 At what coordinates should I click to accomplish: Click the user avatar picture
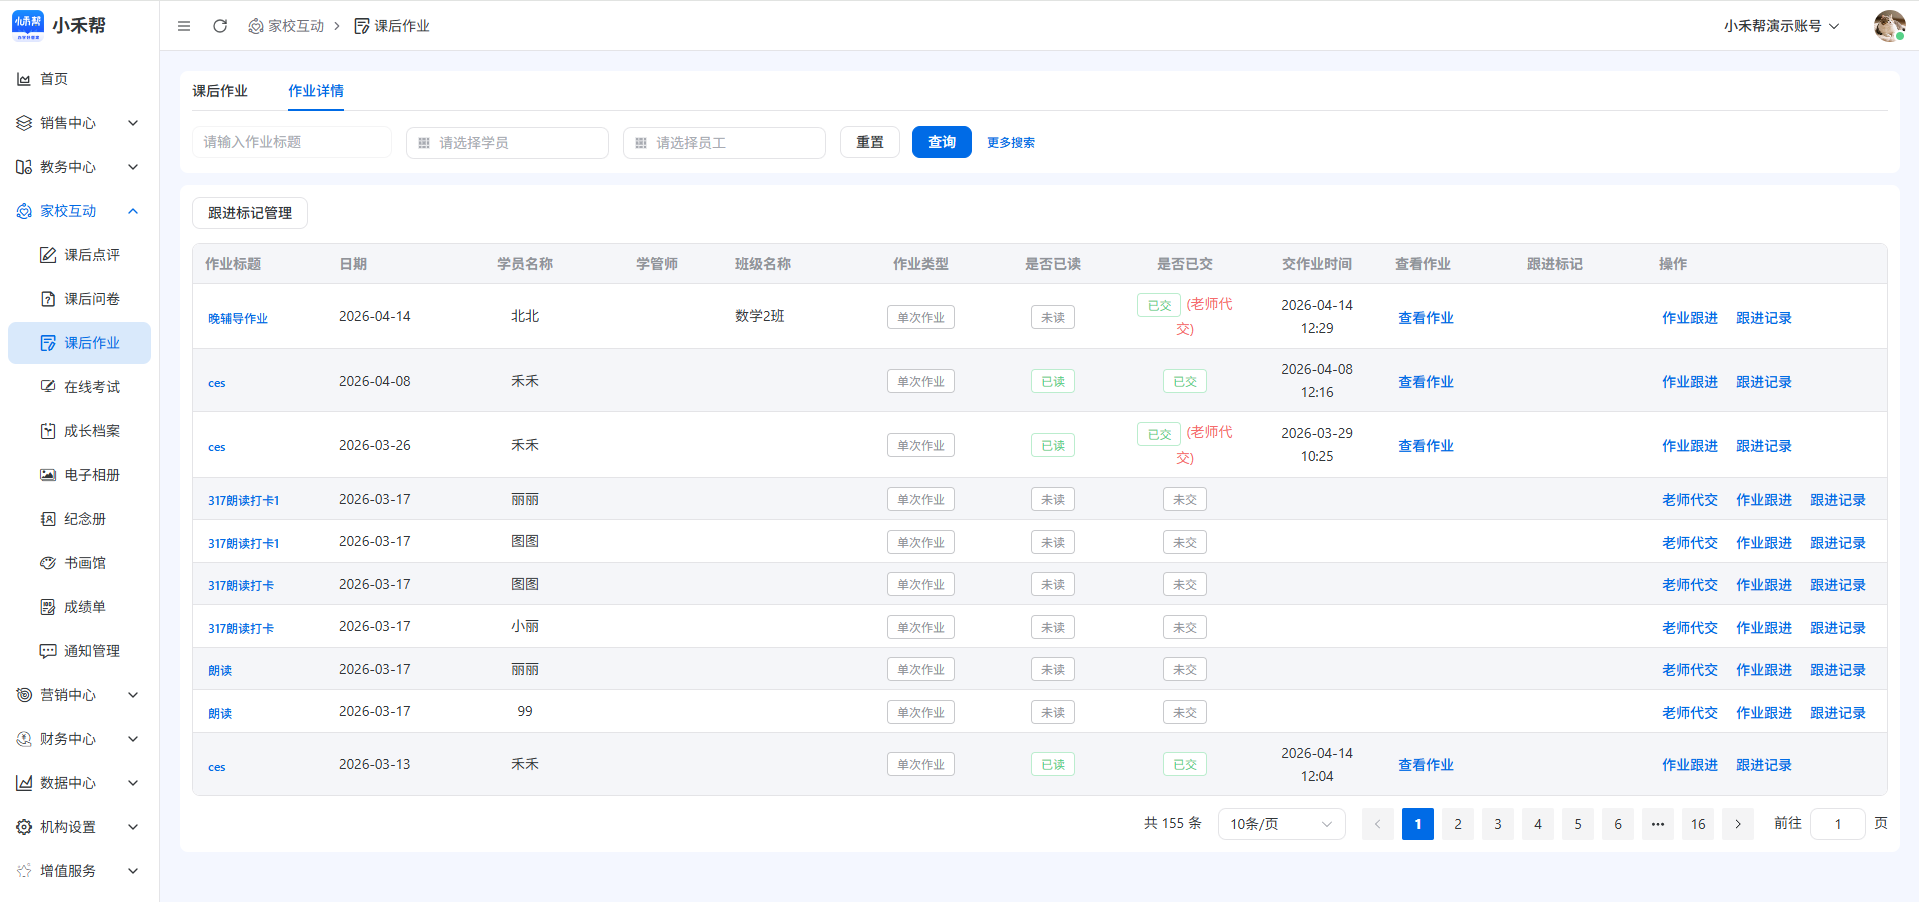coord(1888,26)
